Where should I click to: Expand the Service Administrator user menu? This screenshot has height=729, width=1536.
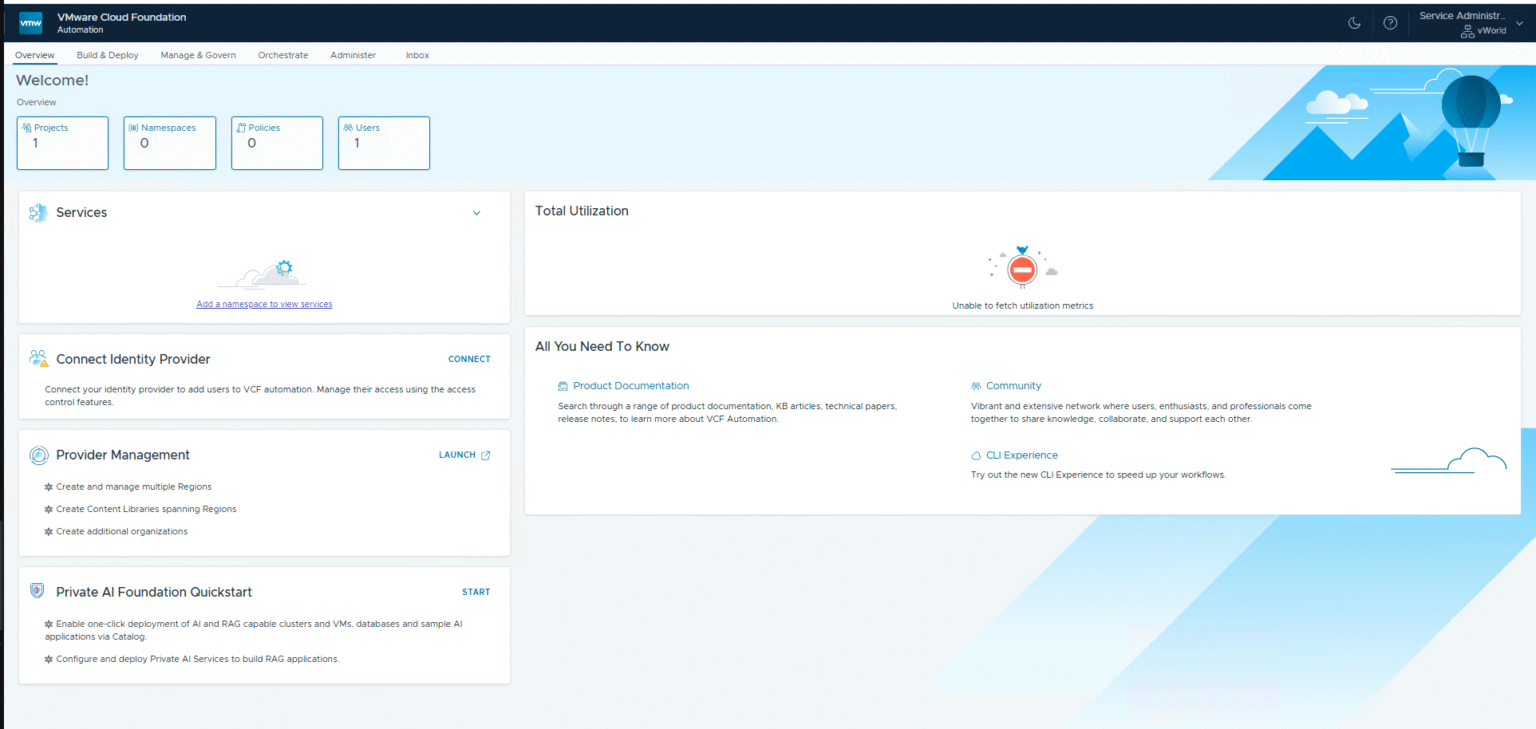pyautogui.click(x=1470, y=23)
